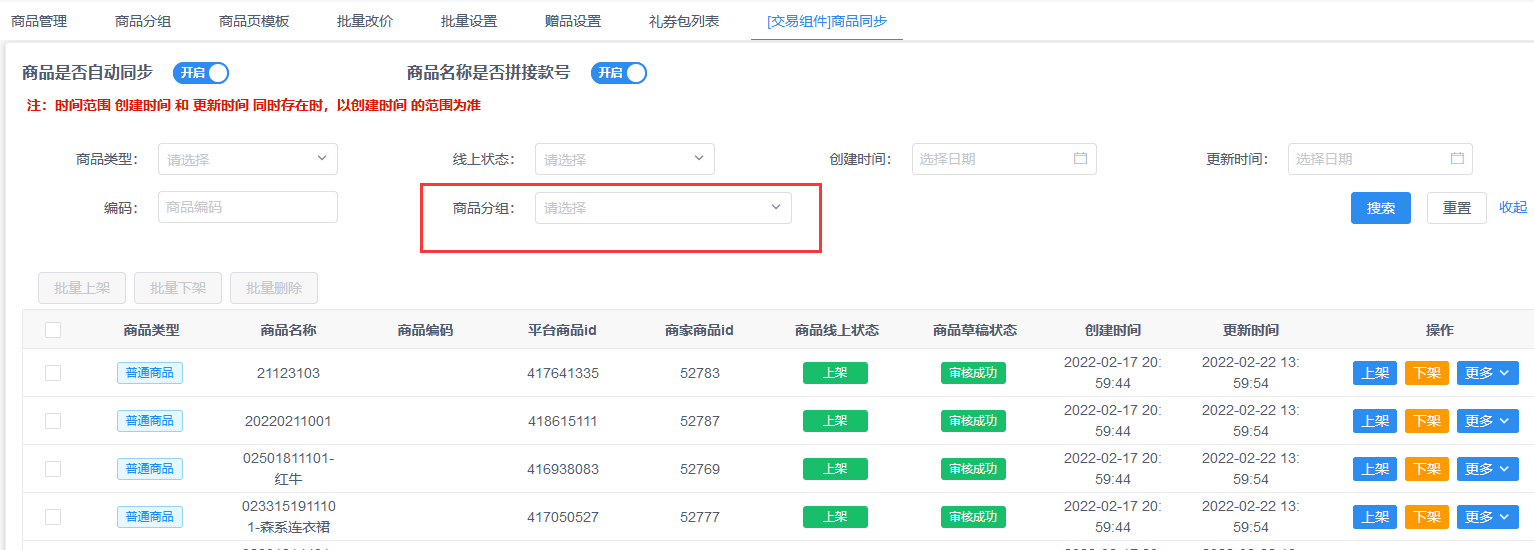Image resolution: width=1534 pixels, height=550 pixels.
Task: Open the 商品类型 dropdown
Action: [x=248, y=159]
